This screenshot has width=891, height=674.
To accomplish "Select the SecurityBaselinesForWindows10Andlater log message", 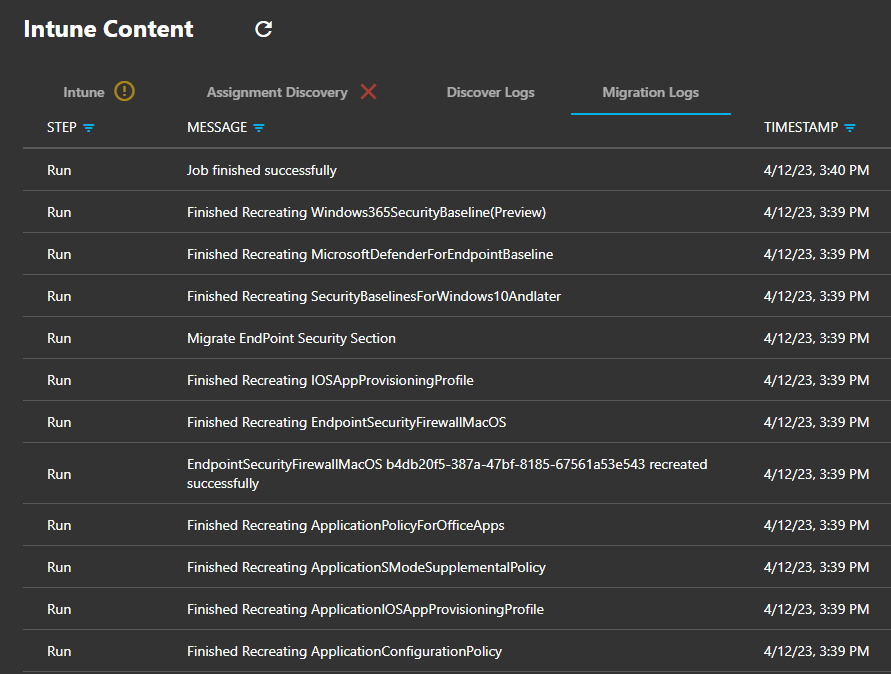I will click(374, 297).
